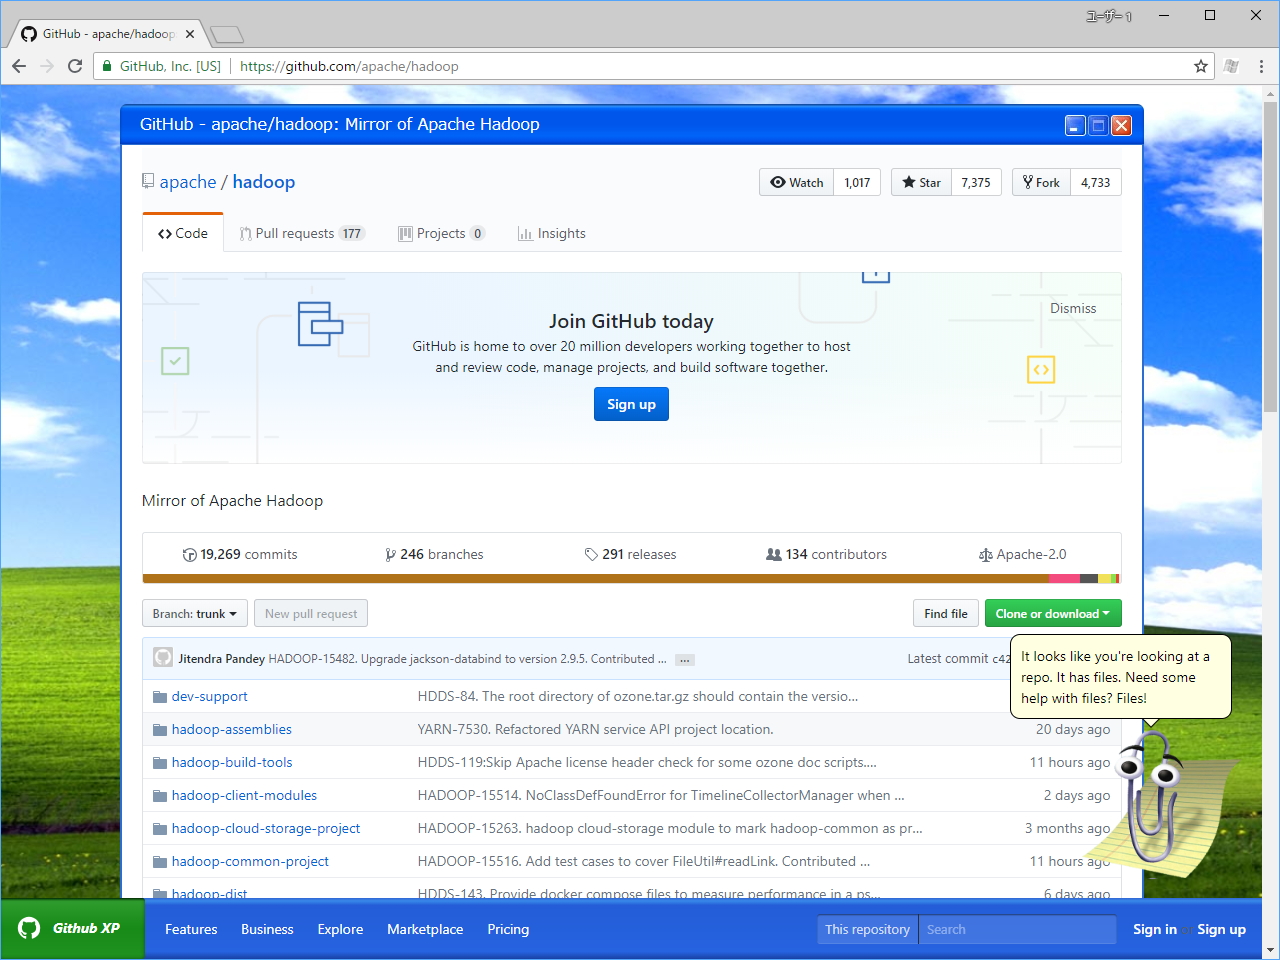
Task: View the 19,269 commits history
Action: click(240, 554)
